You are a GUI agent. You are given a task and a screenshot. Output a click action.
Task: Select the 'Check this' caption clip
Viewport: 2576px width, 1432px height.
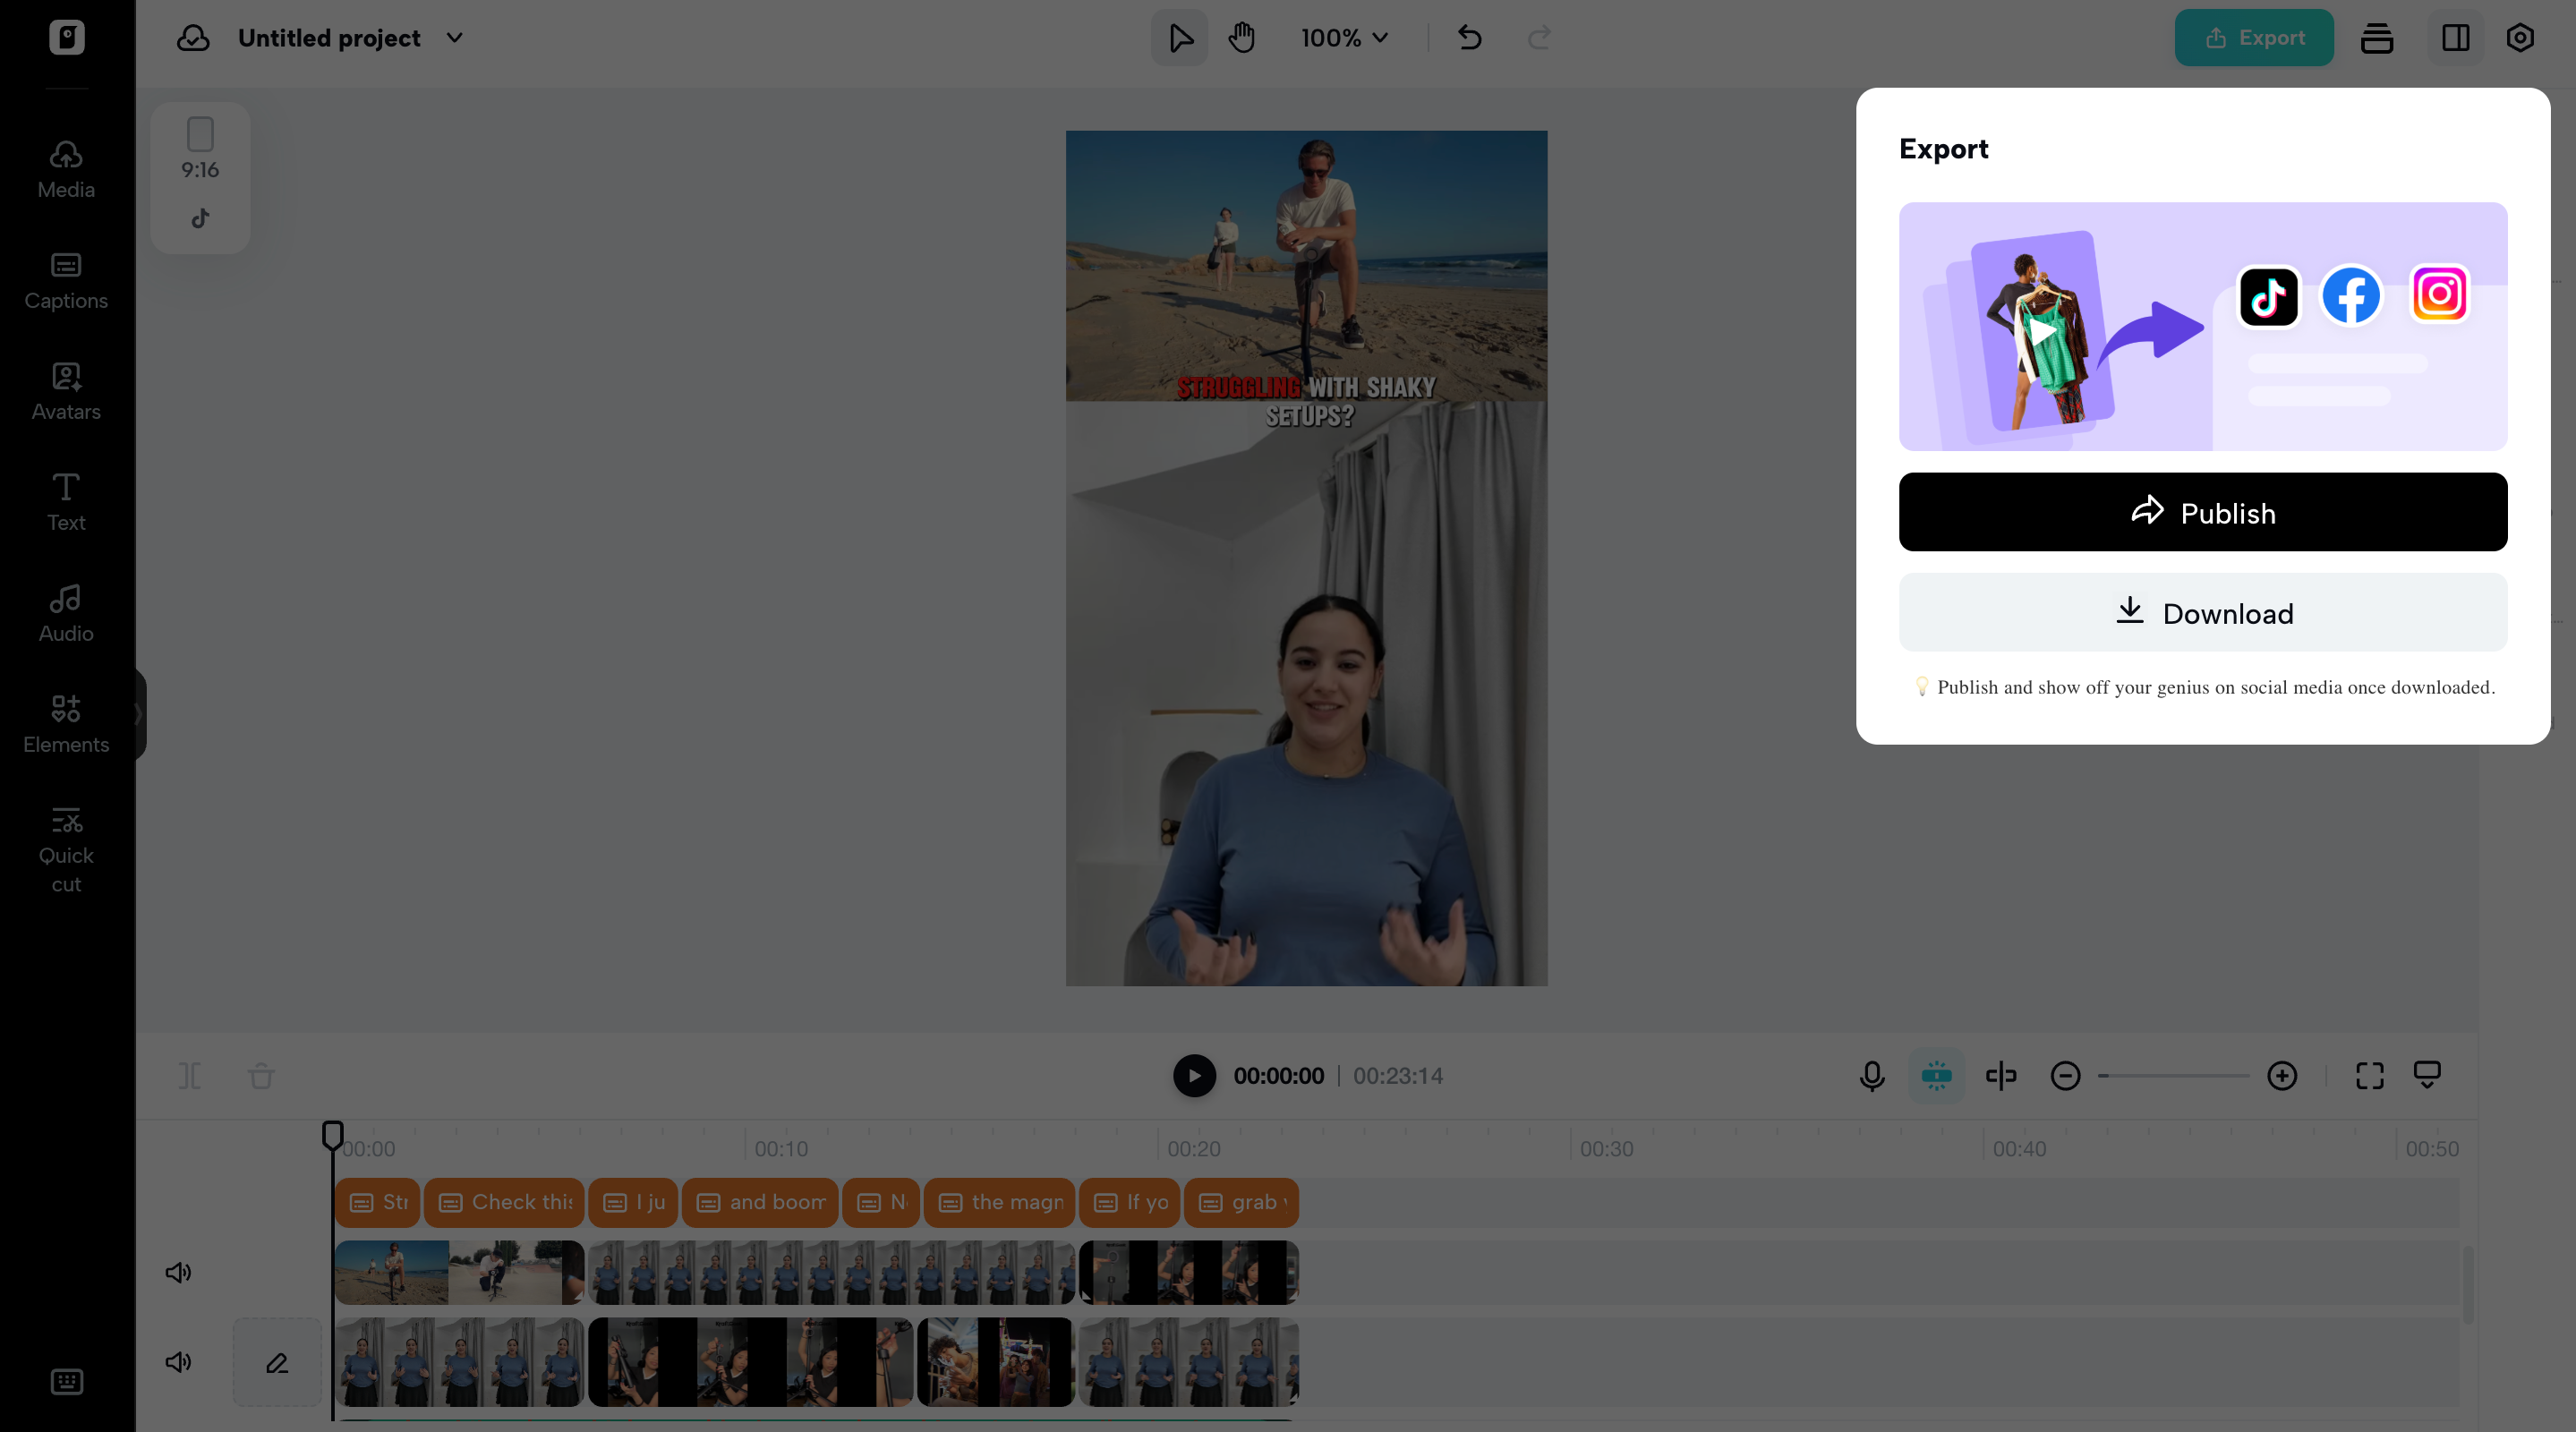(504, 1203)
